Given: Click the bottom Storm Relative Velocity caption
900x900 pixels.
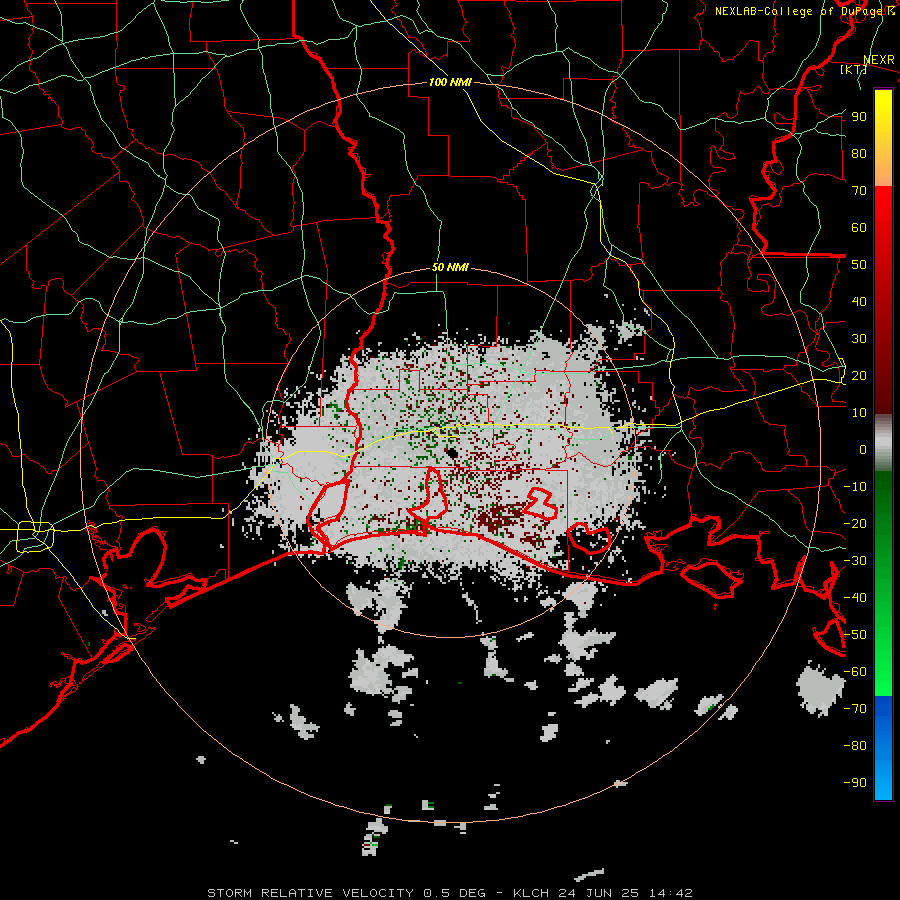Looking at the screenshot, I should 450,893.
